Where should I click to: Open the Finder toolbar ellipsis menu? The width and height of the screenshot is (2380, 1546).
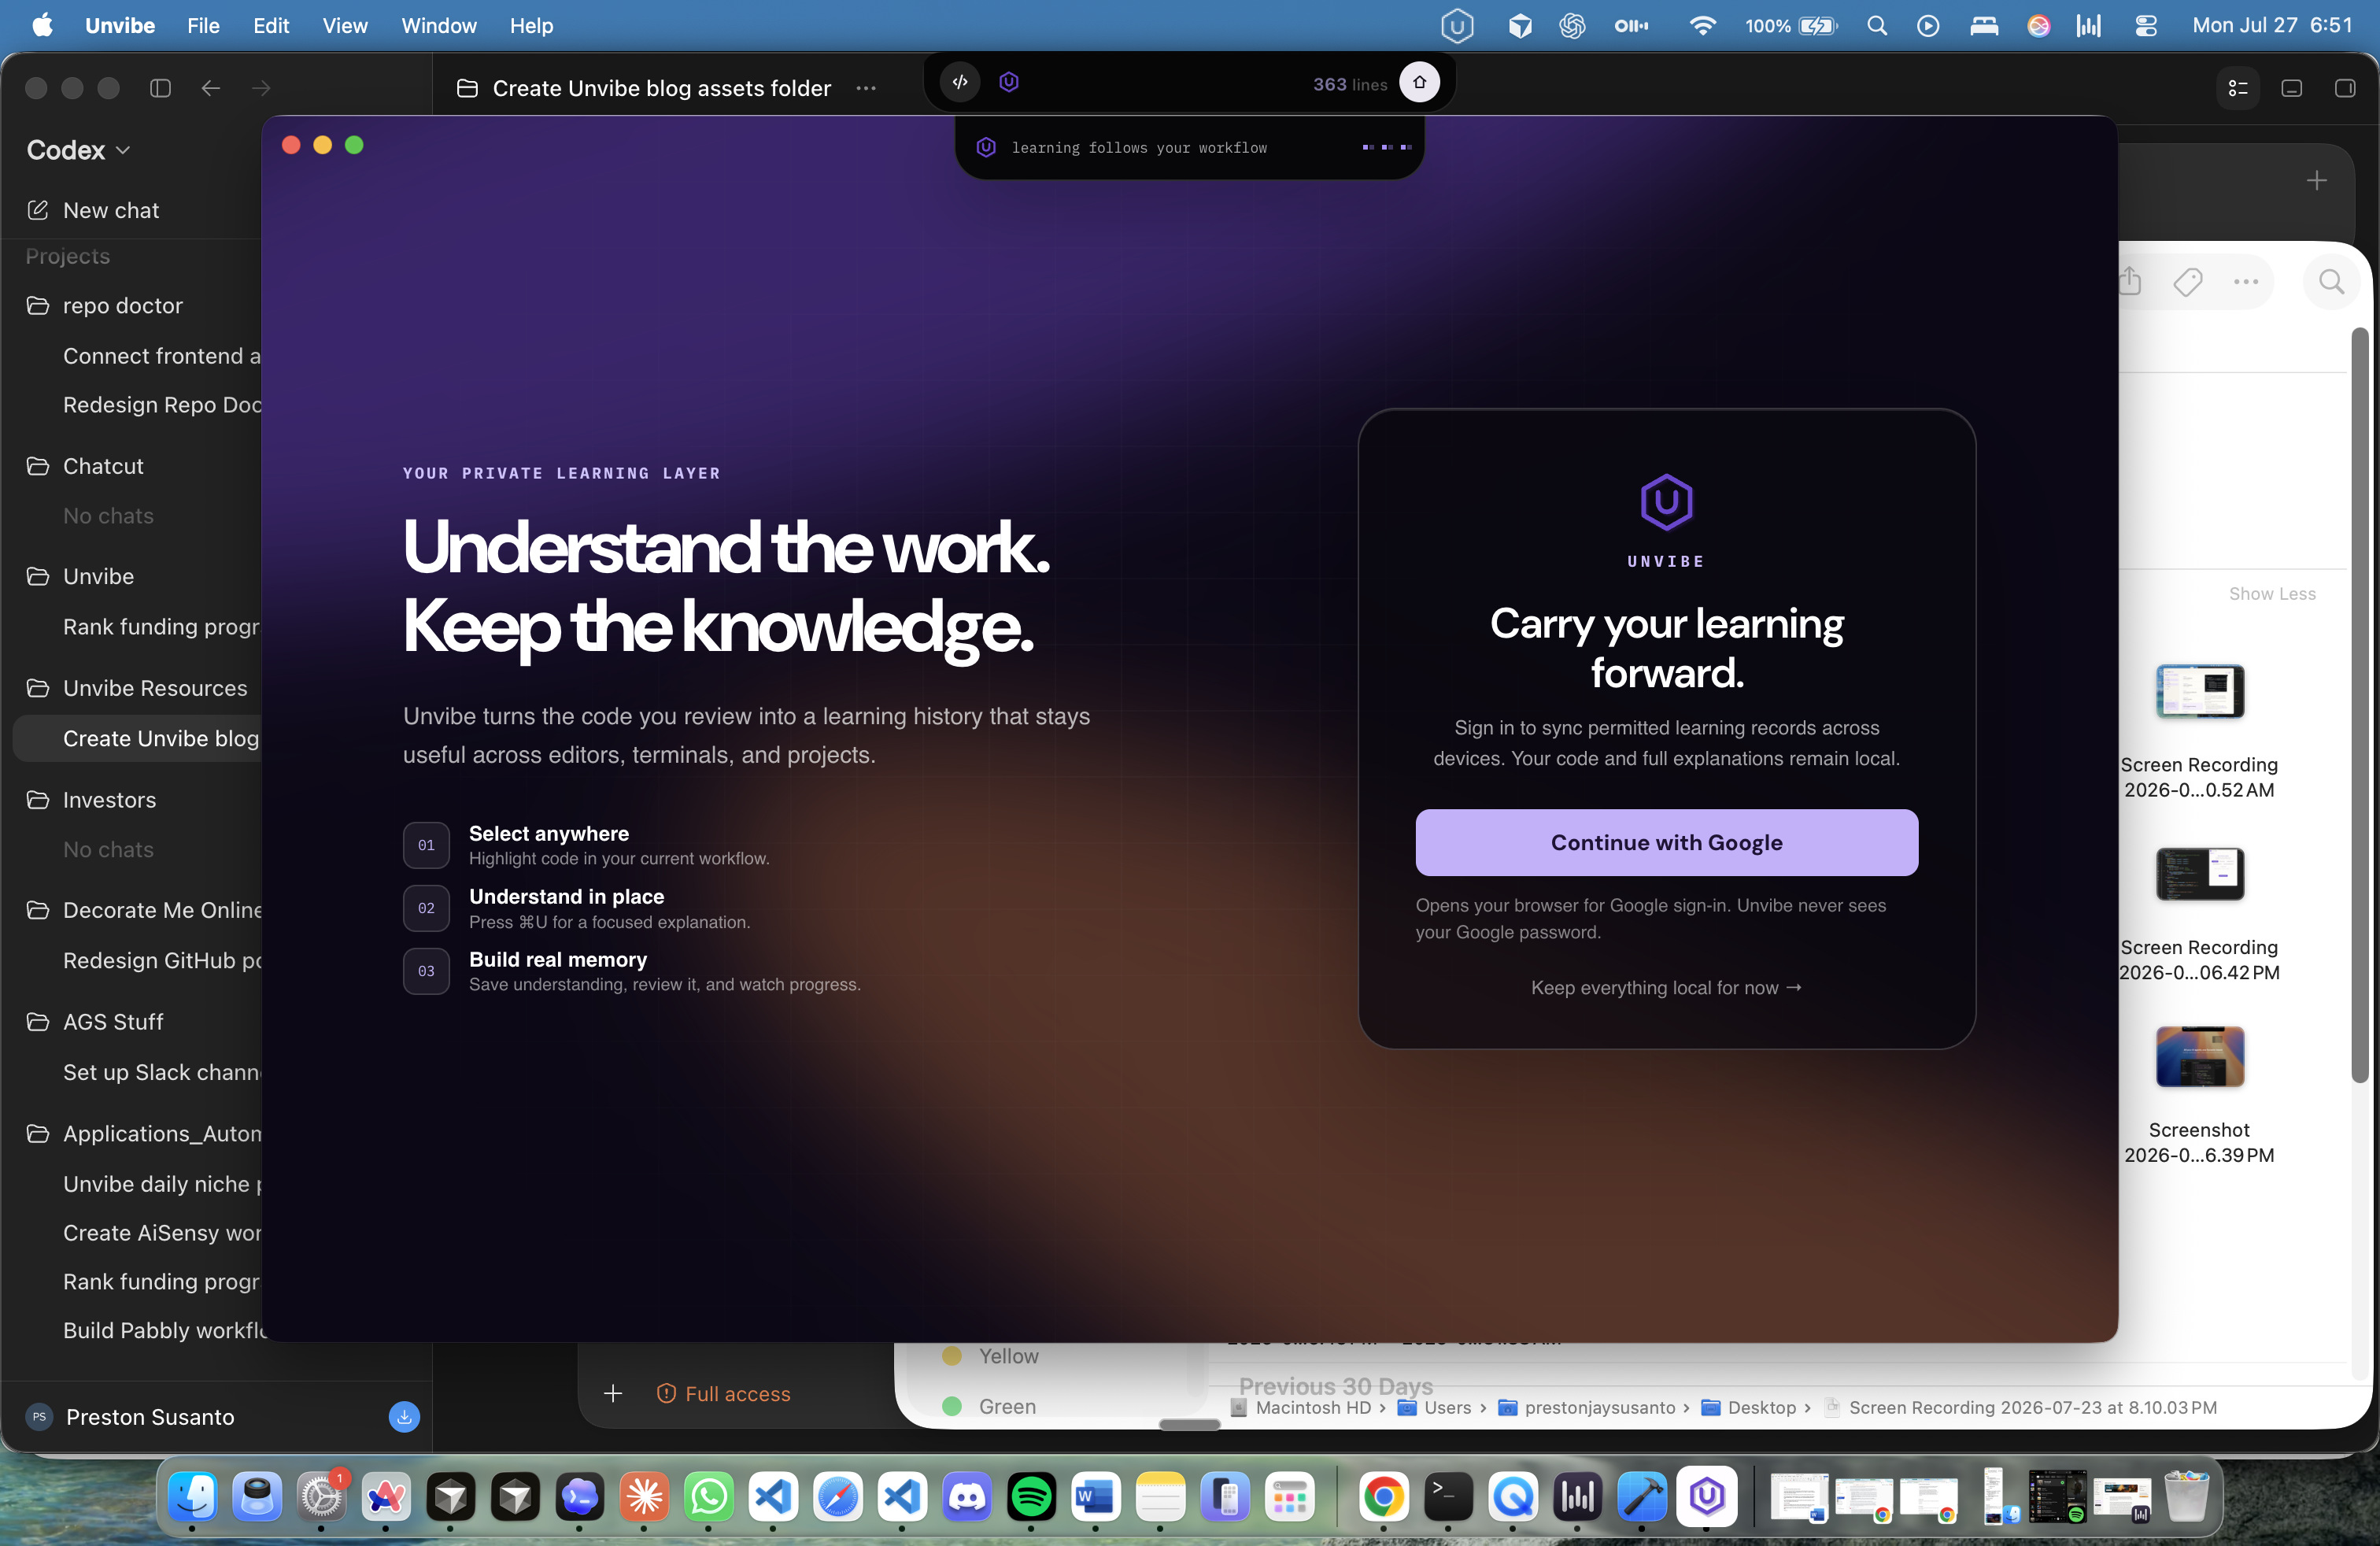coord(2246,282)
